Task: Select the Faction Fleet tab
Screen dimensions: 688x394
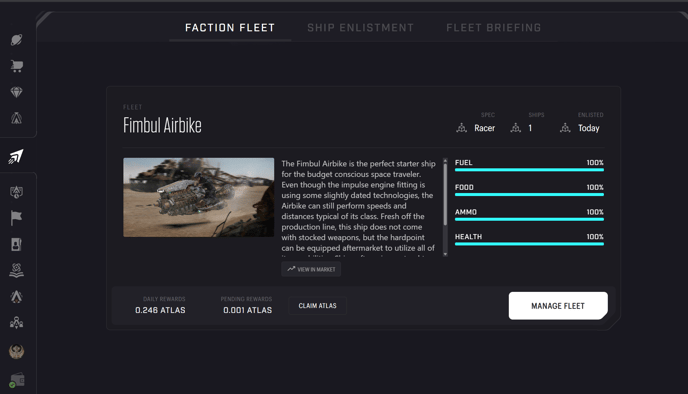Action: (230, 28)
